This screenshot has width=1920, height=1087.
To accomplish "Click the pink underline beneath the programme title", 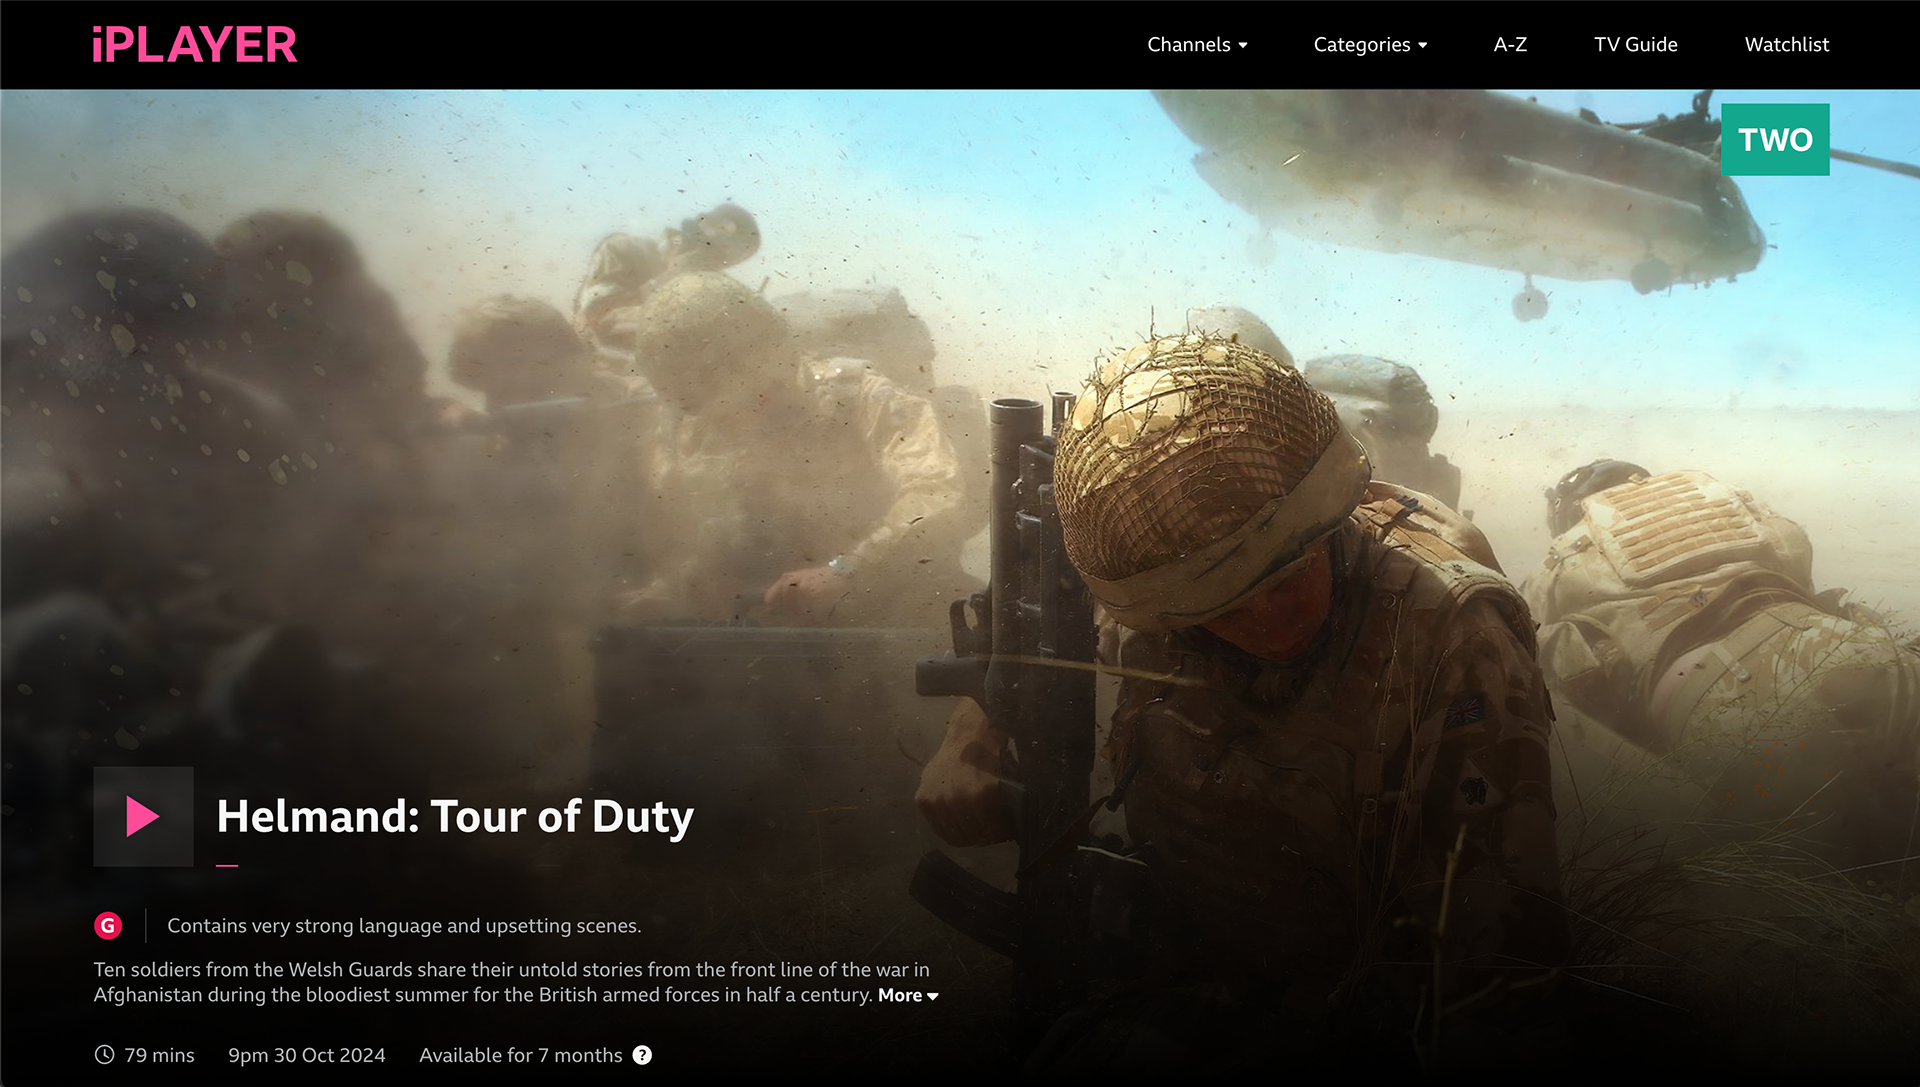I will pos(227,866).
